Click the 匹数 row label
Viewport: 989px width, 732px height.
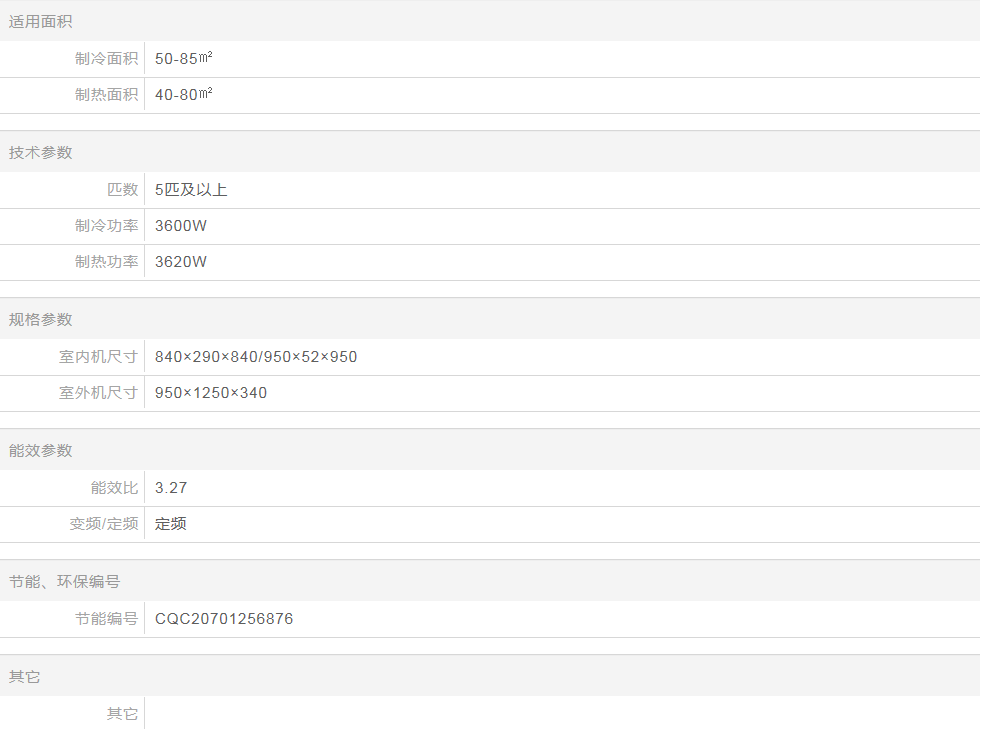pos(122,189)
